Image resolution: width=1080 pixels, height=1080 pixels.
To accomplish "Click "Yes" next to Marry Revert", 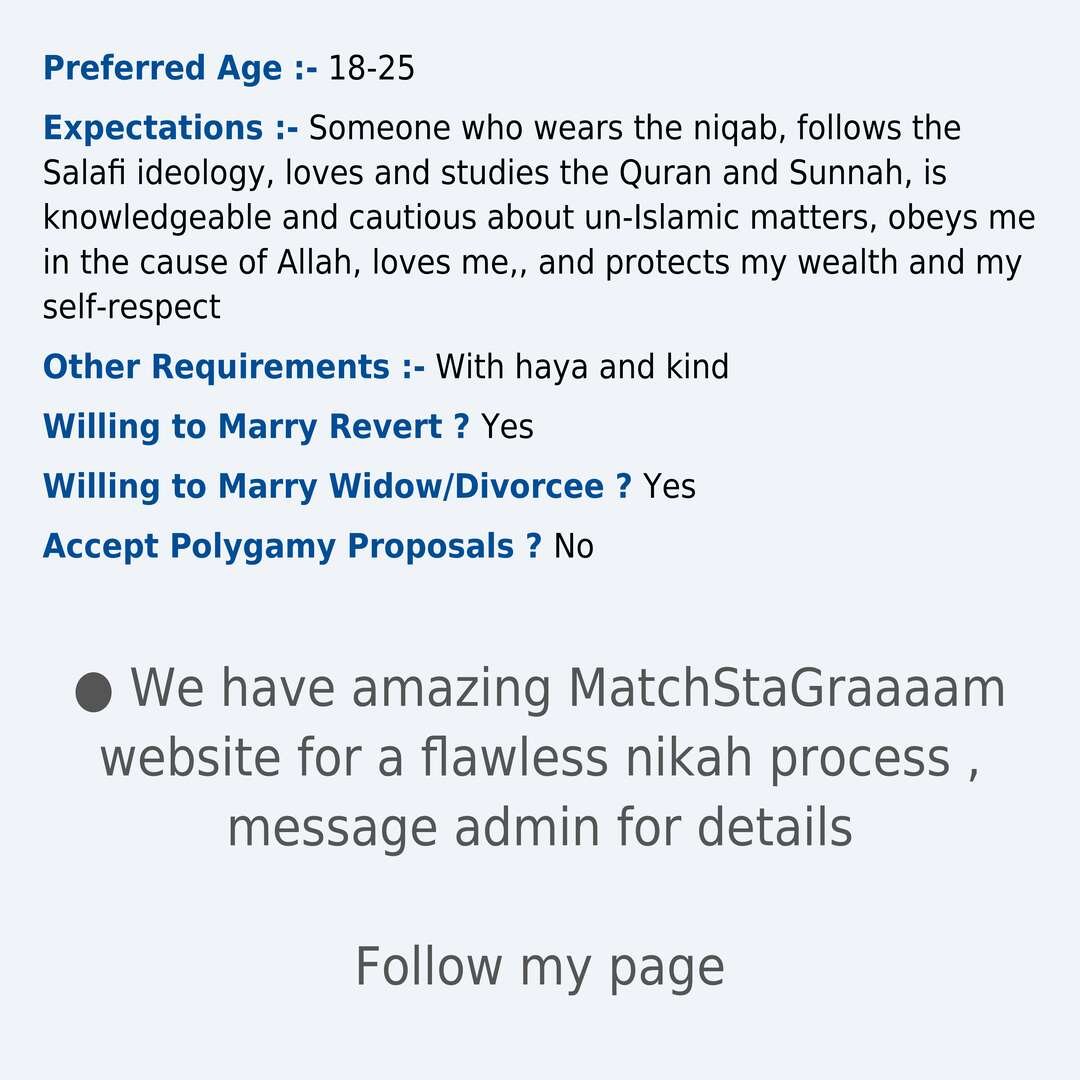I will [507, 427].
